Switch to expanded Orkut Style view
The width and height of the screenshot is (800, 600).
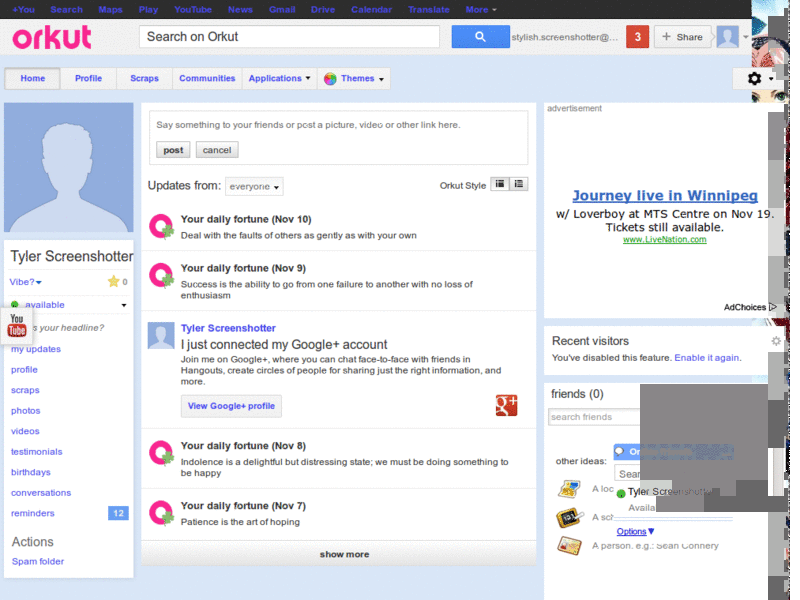coord(500,184)
